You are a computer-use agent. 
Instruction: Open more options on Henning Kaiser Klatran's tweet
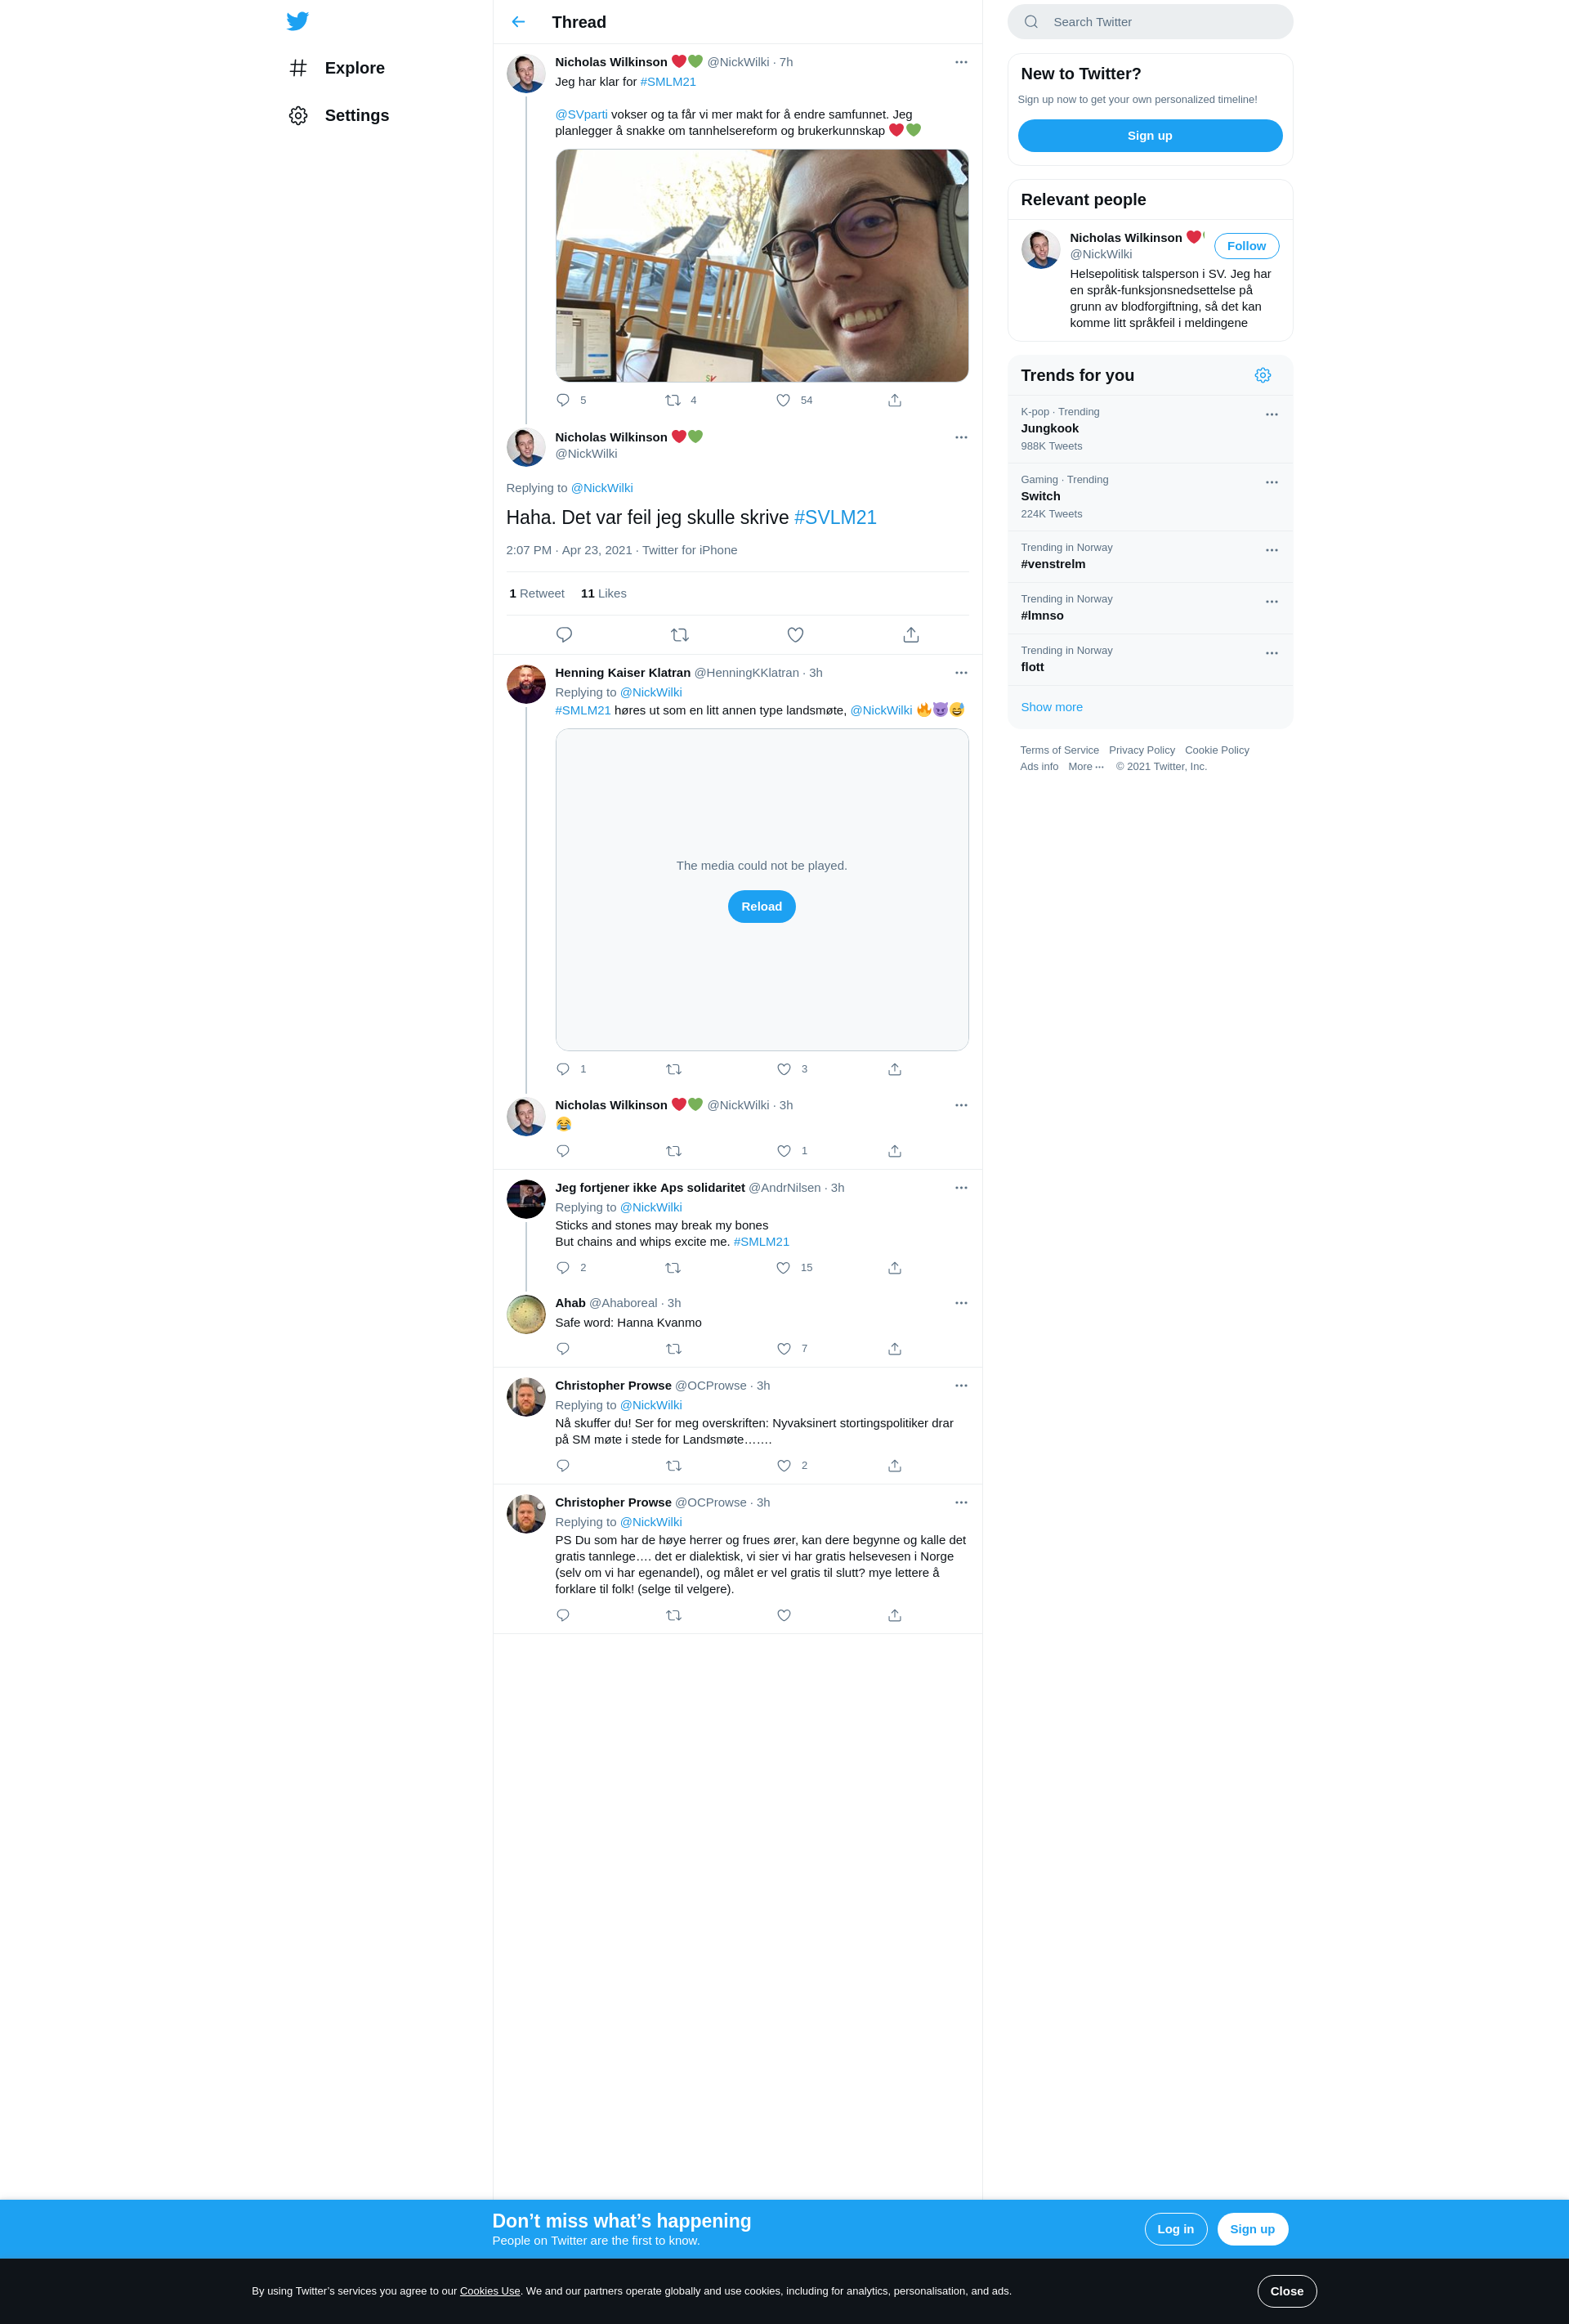[961, 673]
